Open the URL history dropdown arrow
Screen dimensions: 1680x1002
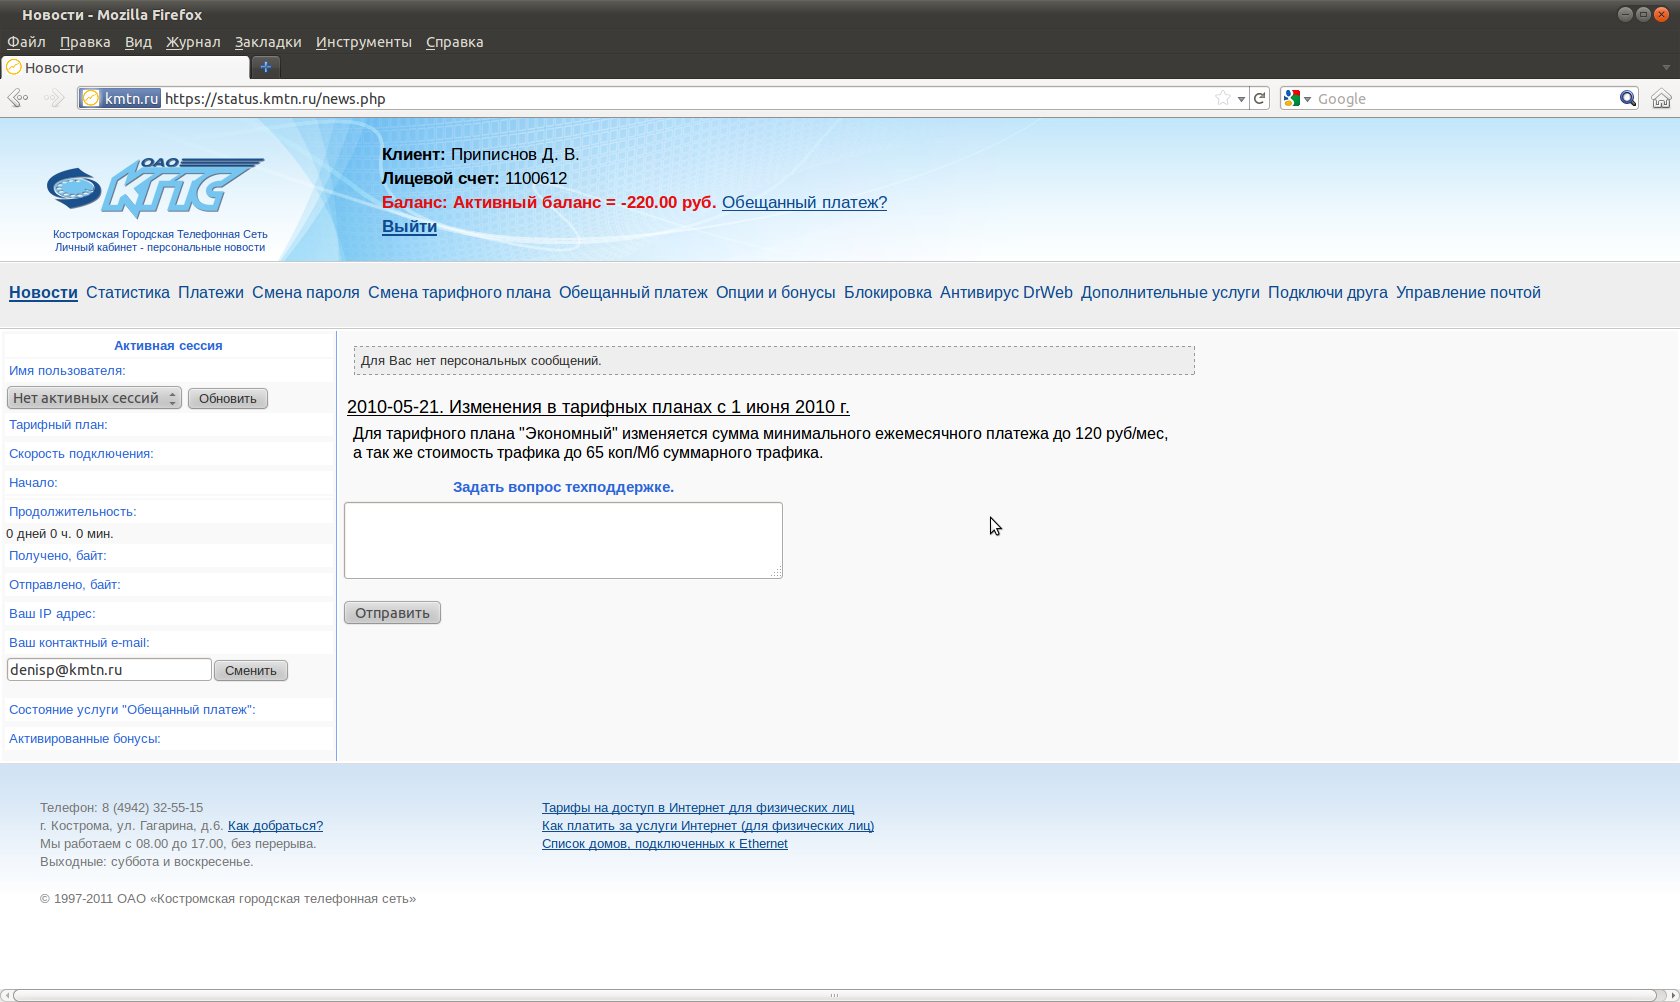pos(1241,99)
